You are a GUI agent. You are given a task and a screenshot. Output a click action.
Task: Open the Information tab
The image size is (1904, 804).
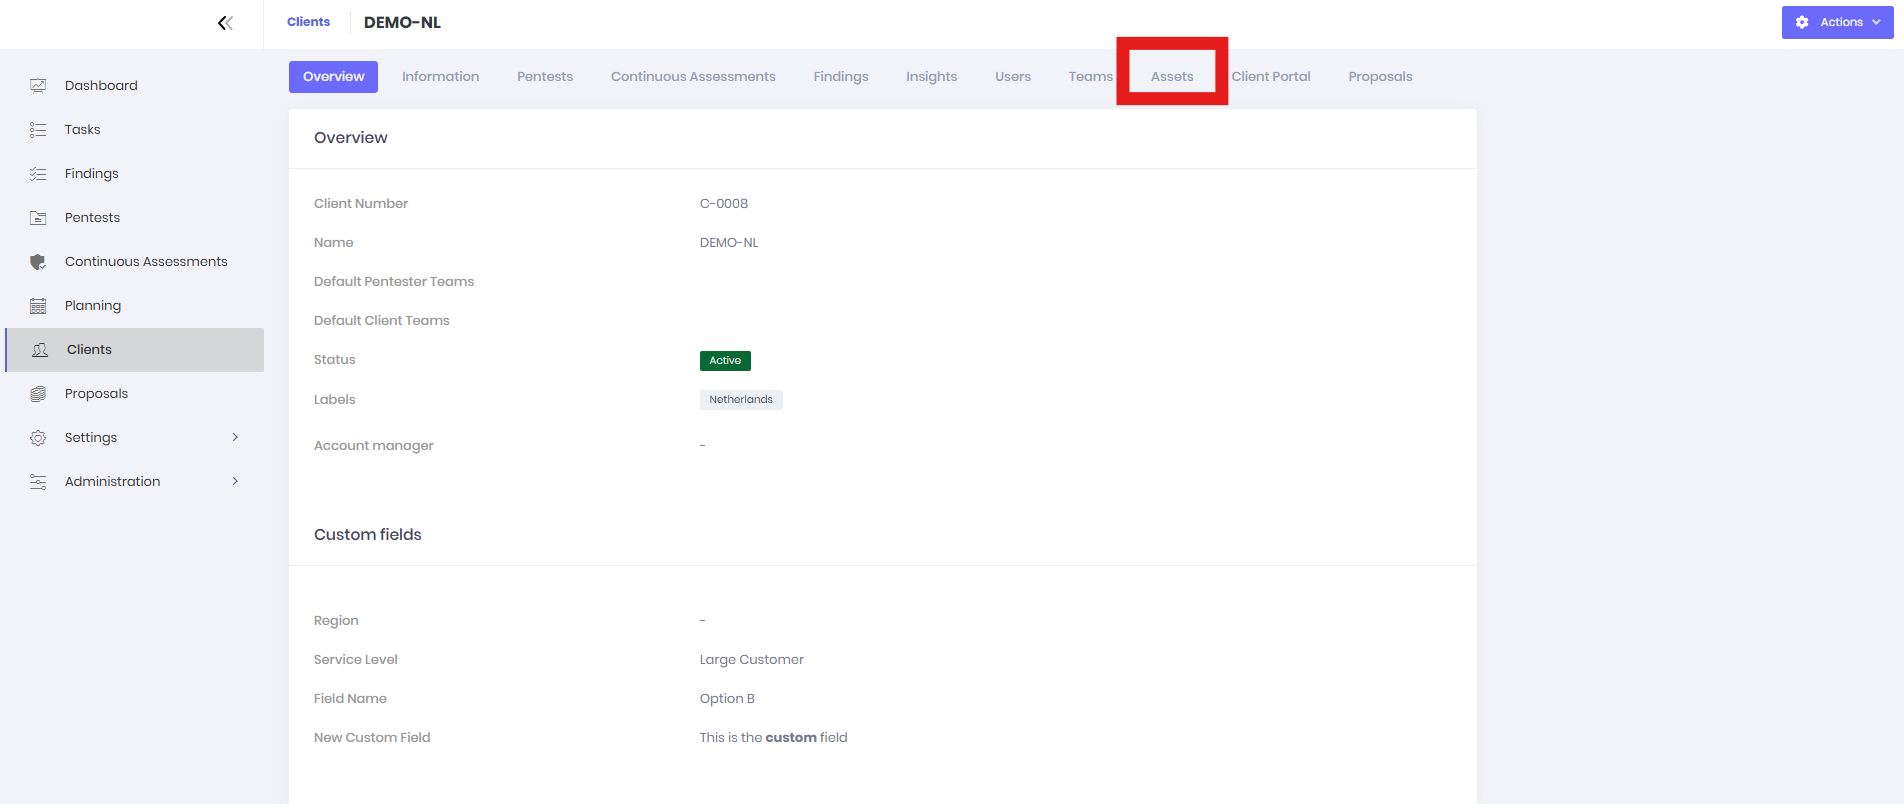pyautogui.click(x=440, y=77)
